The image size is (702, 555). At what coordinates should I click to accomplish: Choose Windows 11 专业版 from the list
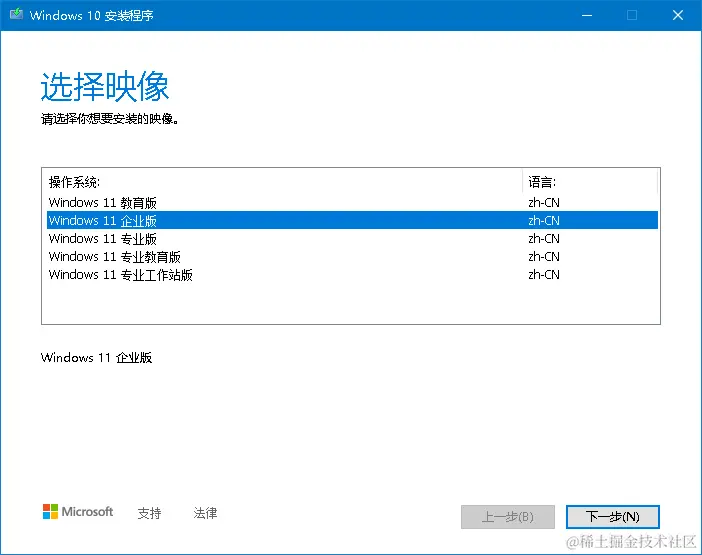coord(352,239)
